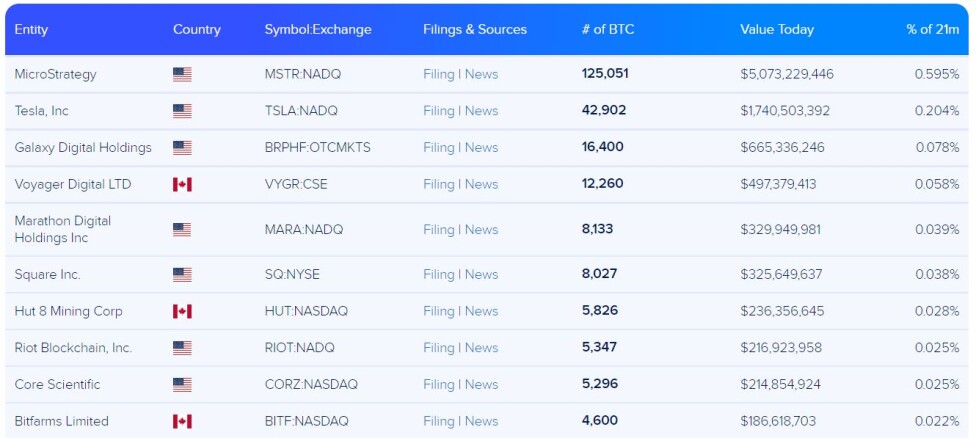Select the Marathon Digital Holdings Inc name
The image size is (976, 438).
[x=63, y=230]
